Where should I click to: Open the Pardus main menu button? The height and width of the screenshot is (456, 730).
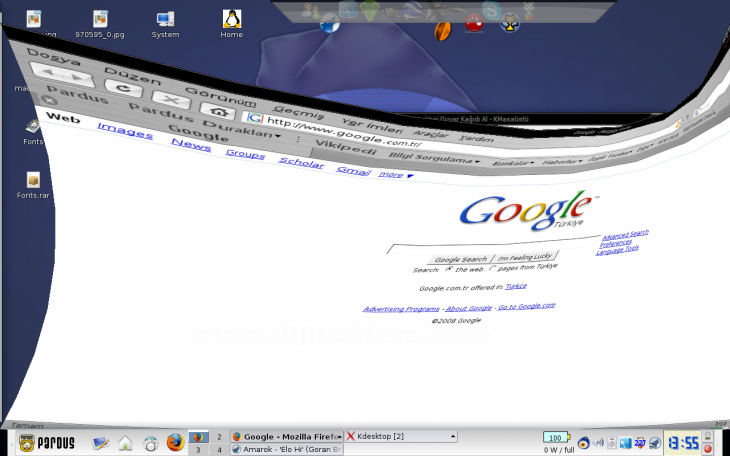tap(43, 443)
